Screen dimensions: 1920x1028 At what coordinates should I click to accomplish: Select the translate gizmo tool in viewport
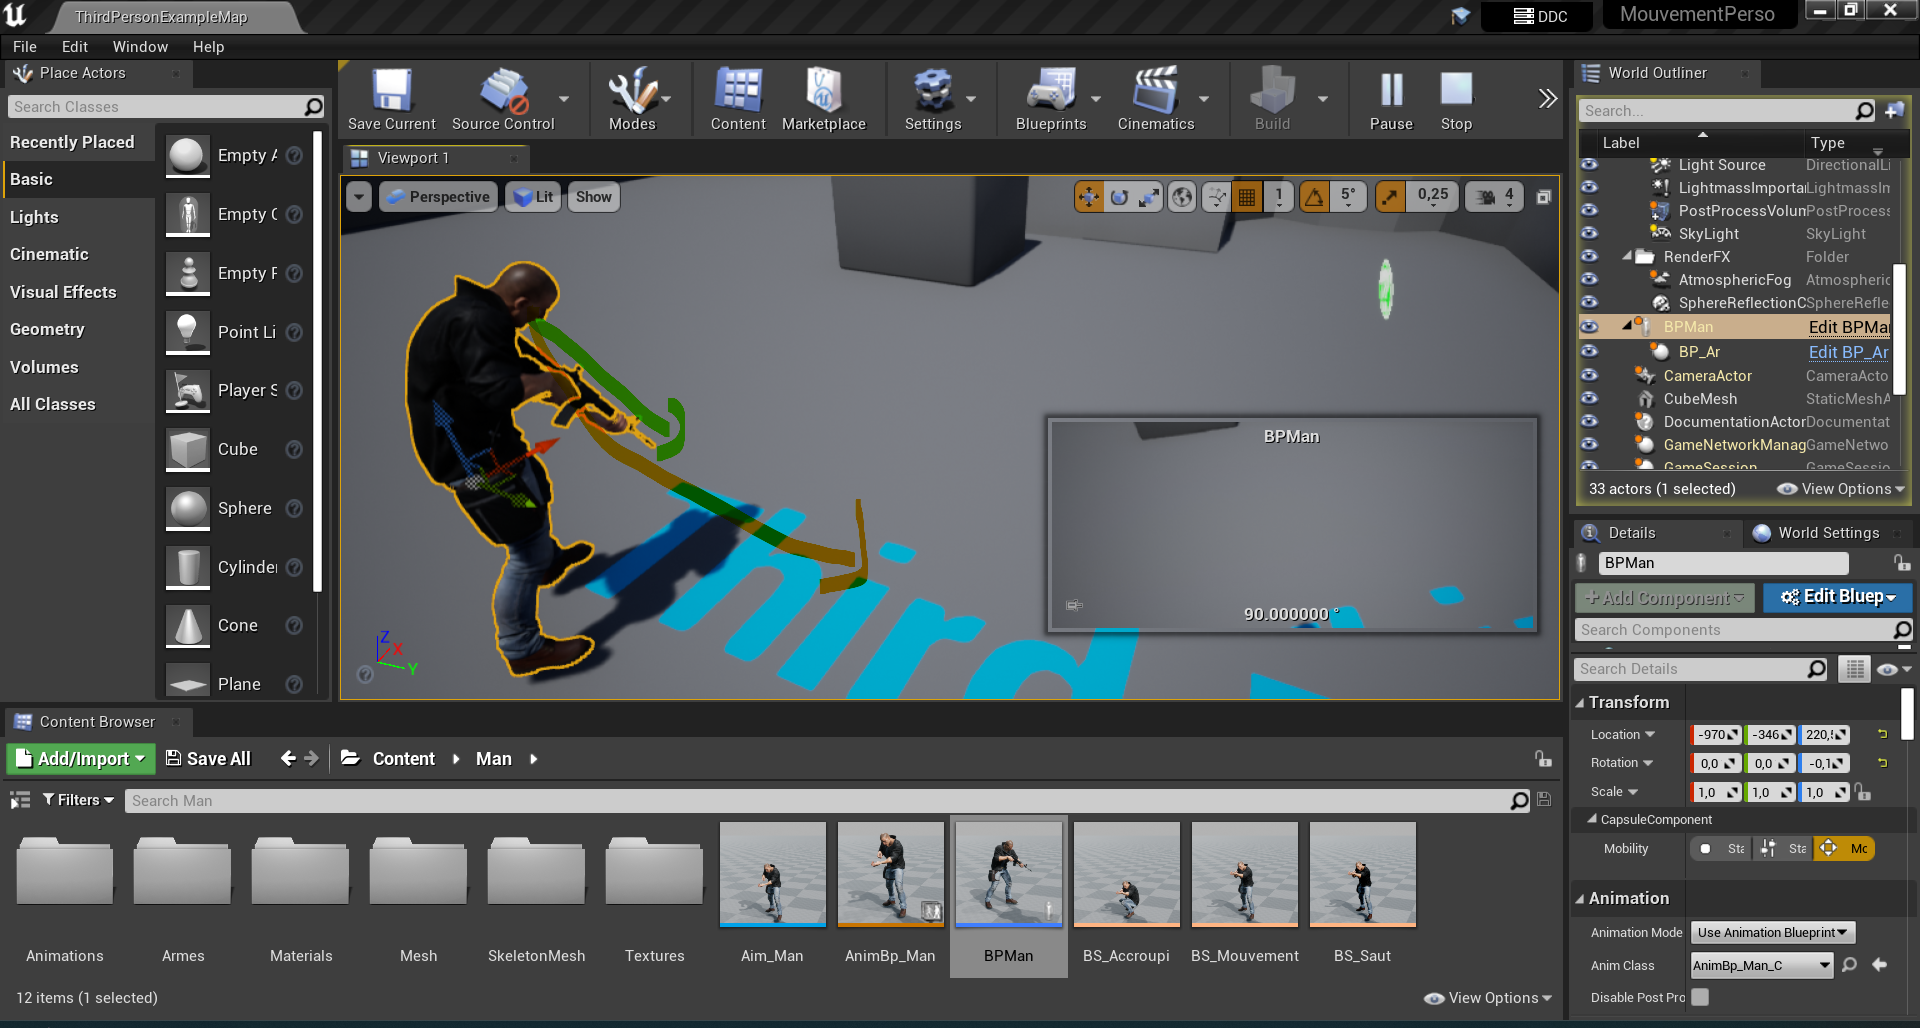[1089, 197]
